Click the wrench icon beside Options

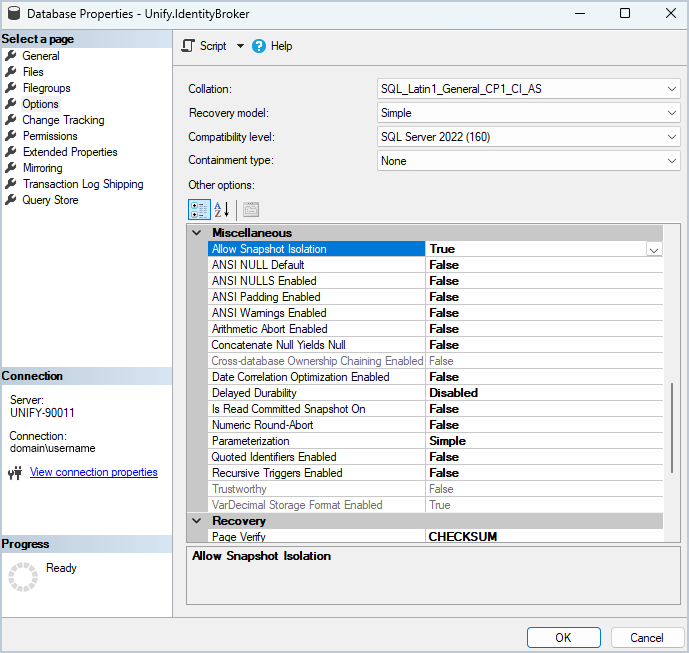click(11, 104)
